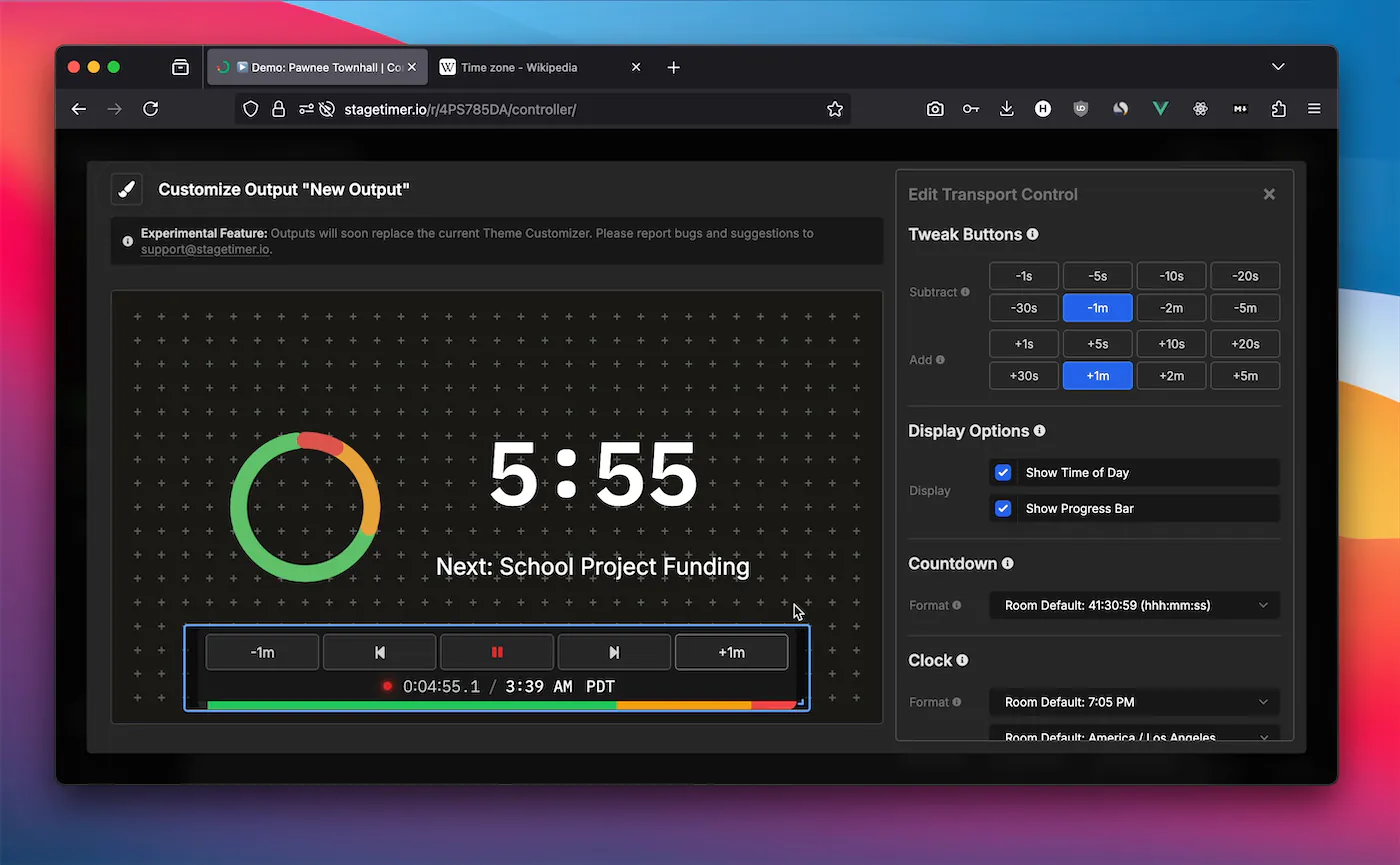The width and height of the screenshot is (1400, 865).
Task: Open the Firefox hamburger menu
Action: 1314,108
